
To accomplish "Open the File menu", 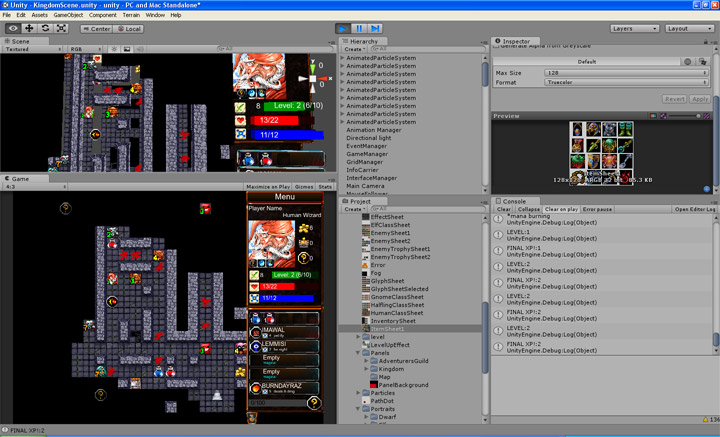I will click(6, 15).
